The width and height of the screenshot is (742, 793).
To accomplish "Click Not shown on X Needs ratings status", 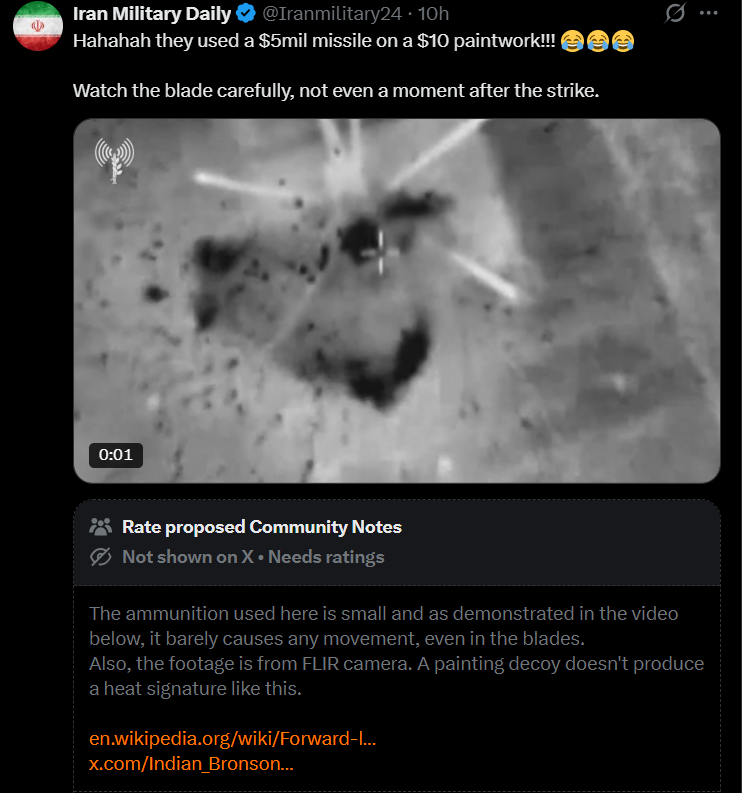I will [x=253, y=557].
